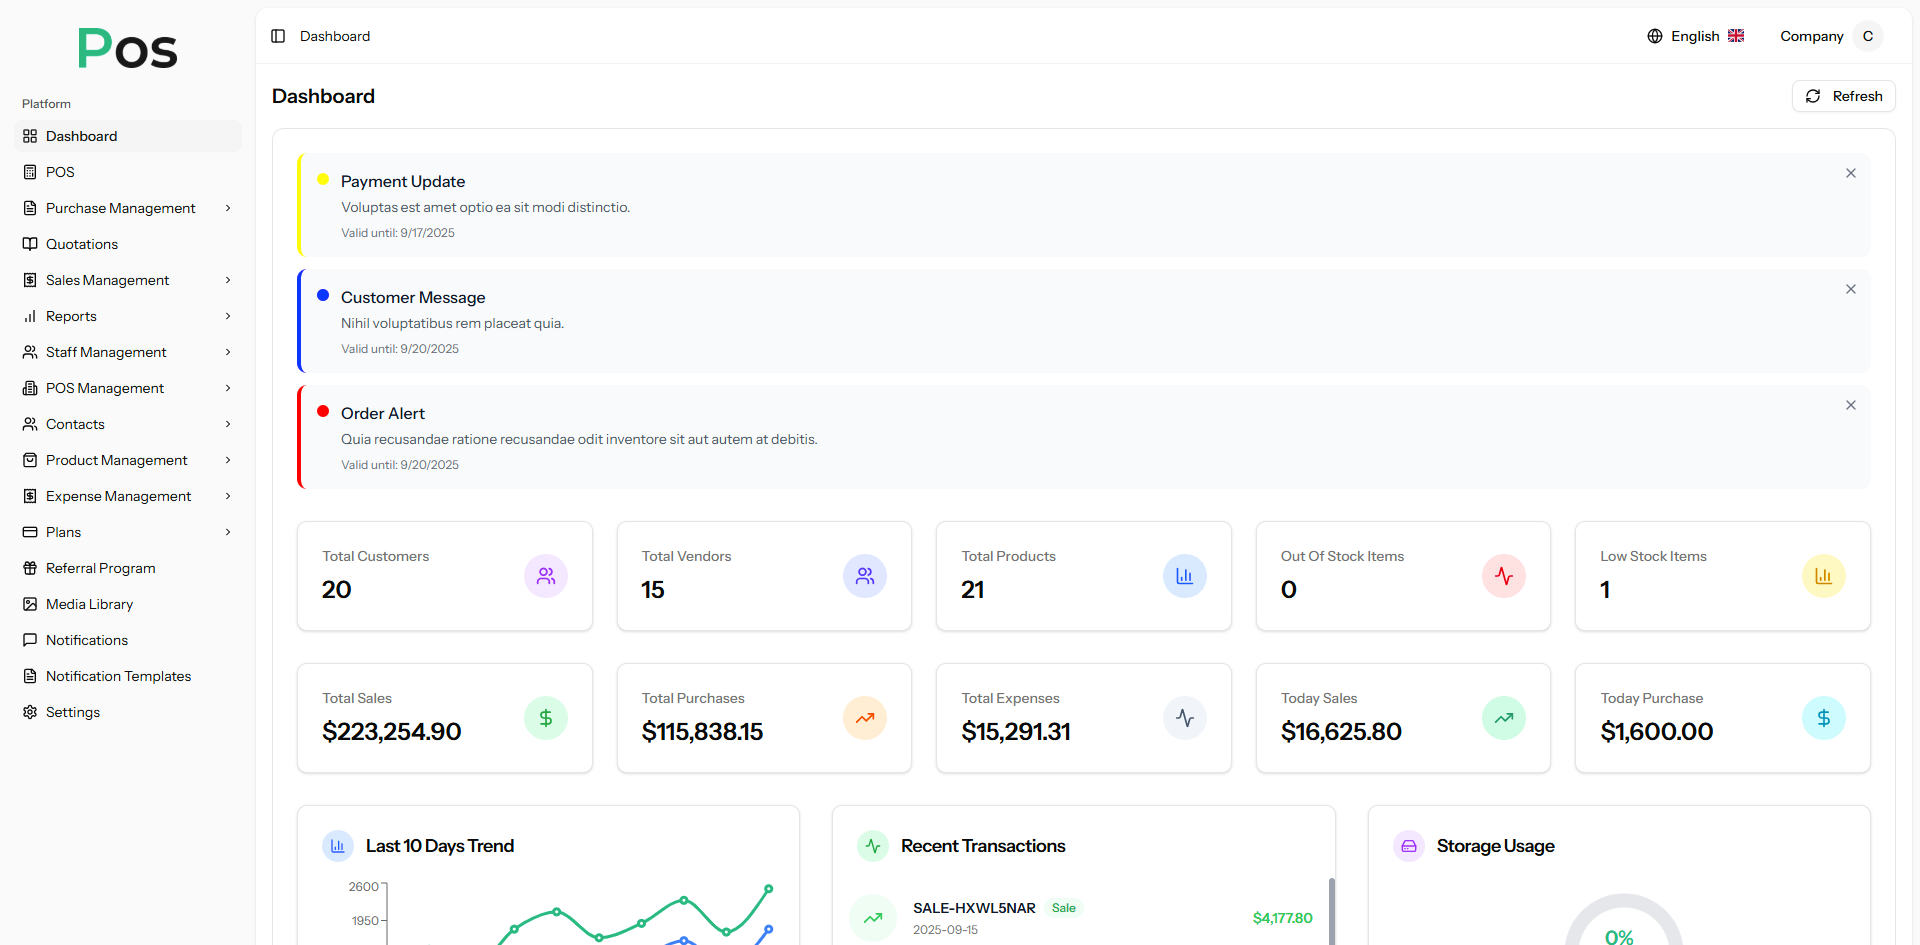The width and height of the screenshot is (1920, 945).
Task: Click the Storage Usage drive icon
Action: click(1408, 846)
